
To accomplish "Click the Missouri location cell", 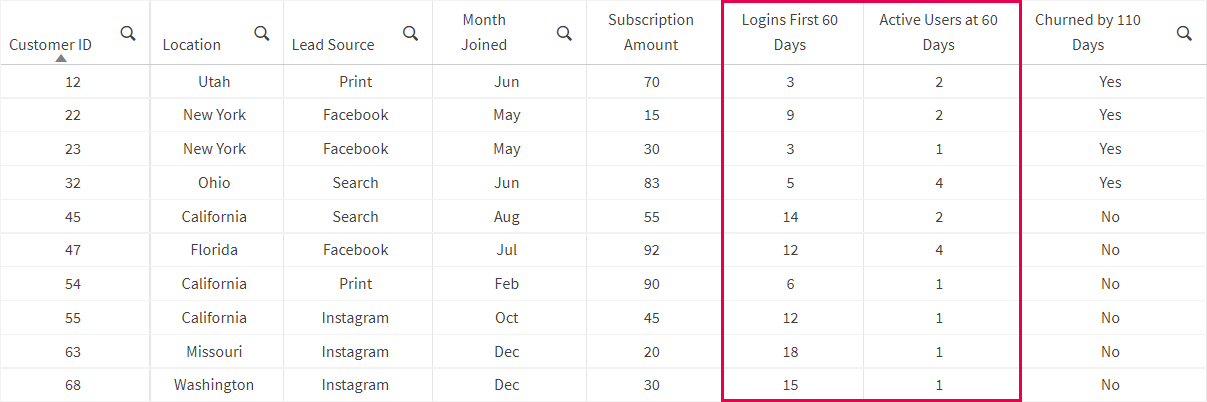I will (214, 351).
